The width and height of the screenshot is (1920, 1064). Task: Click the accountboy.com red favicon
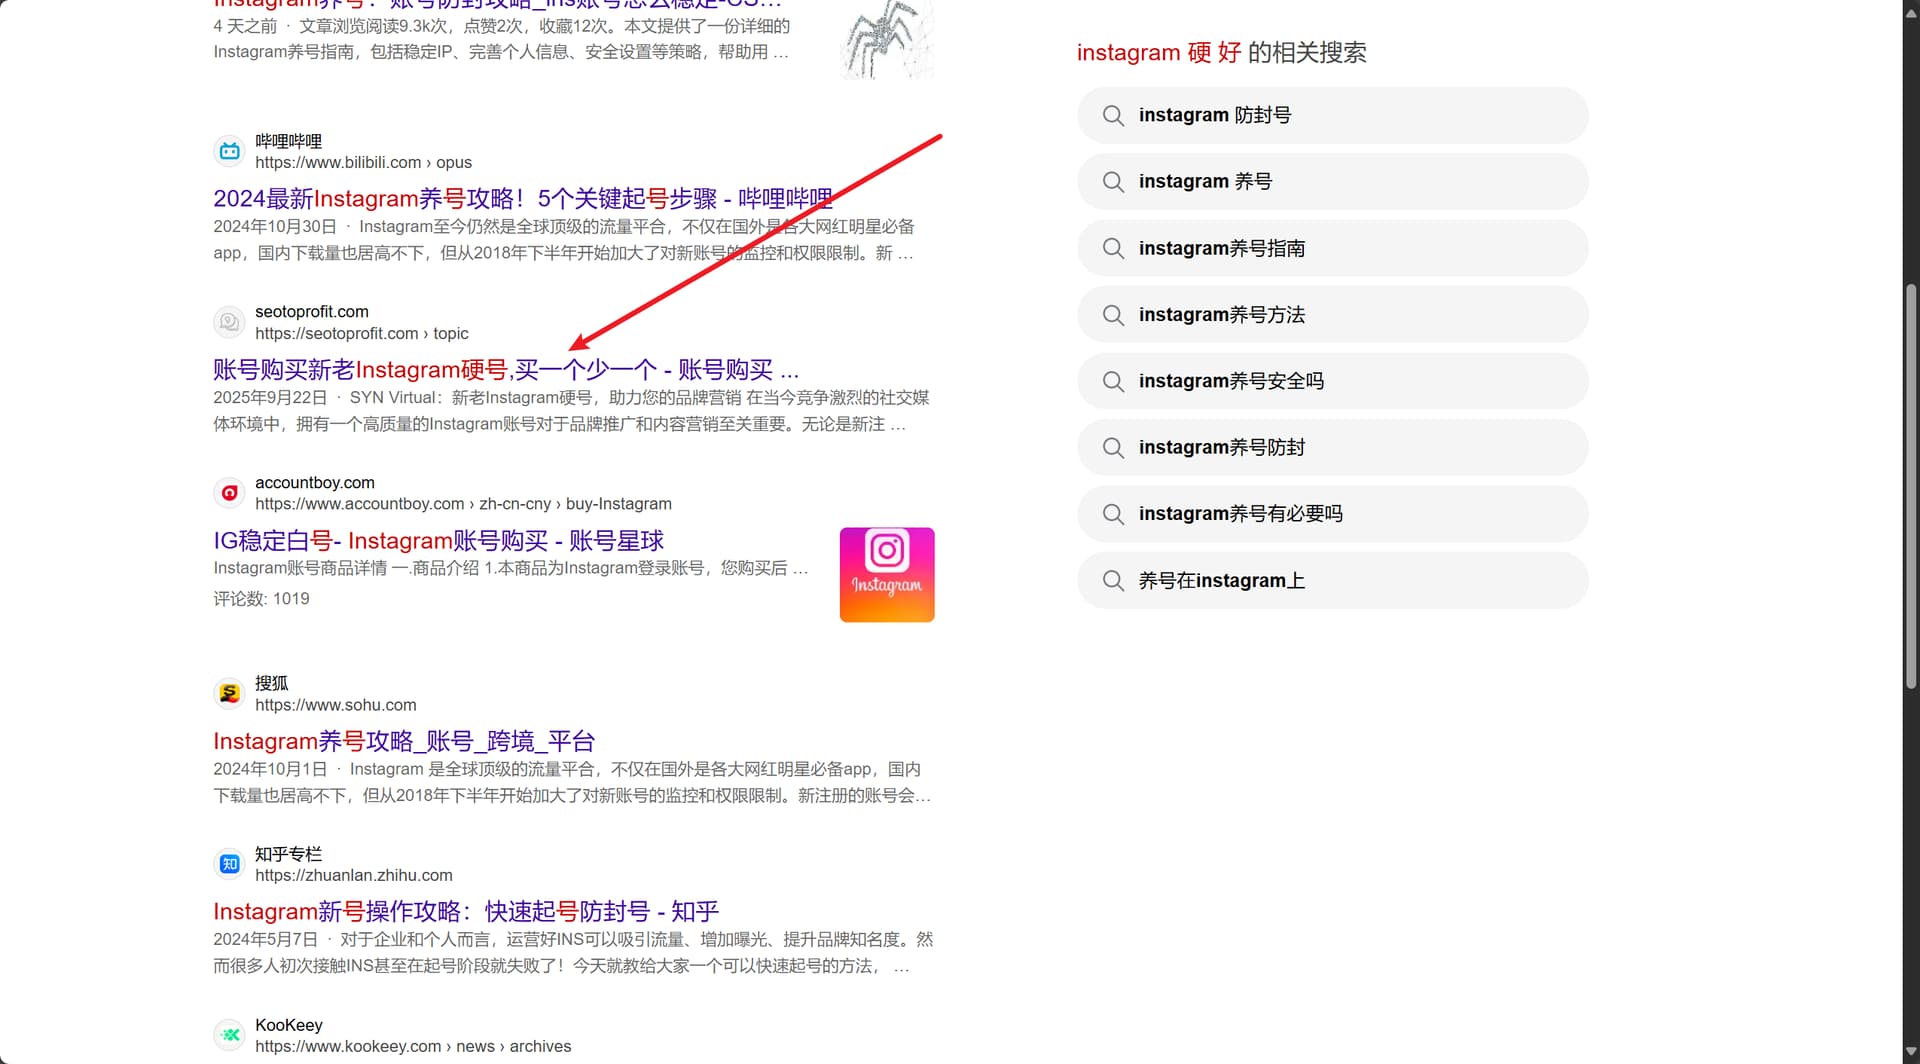click(229, 493)
